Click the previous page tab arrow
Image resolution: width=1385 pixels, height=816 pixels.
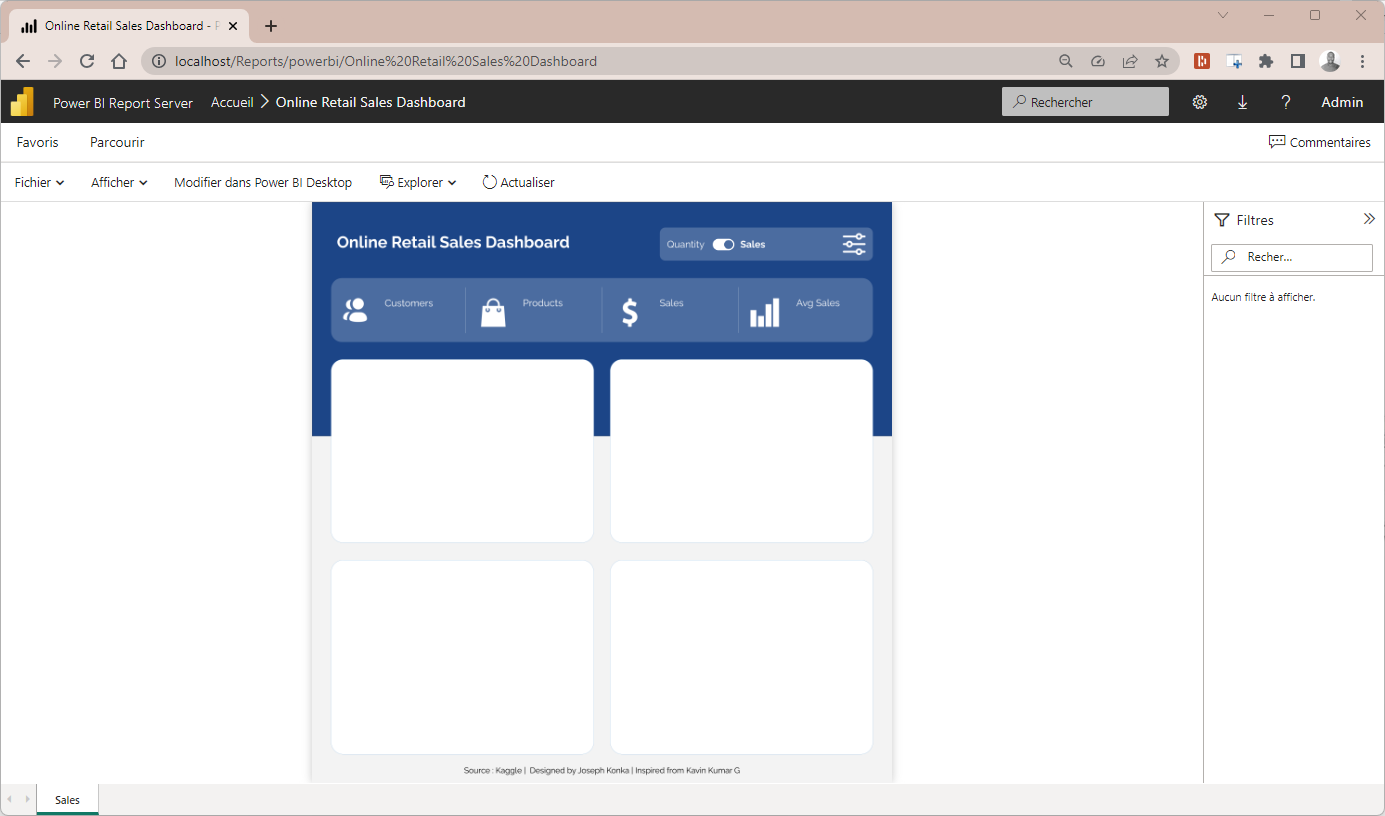click(x=10, y=800)
